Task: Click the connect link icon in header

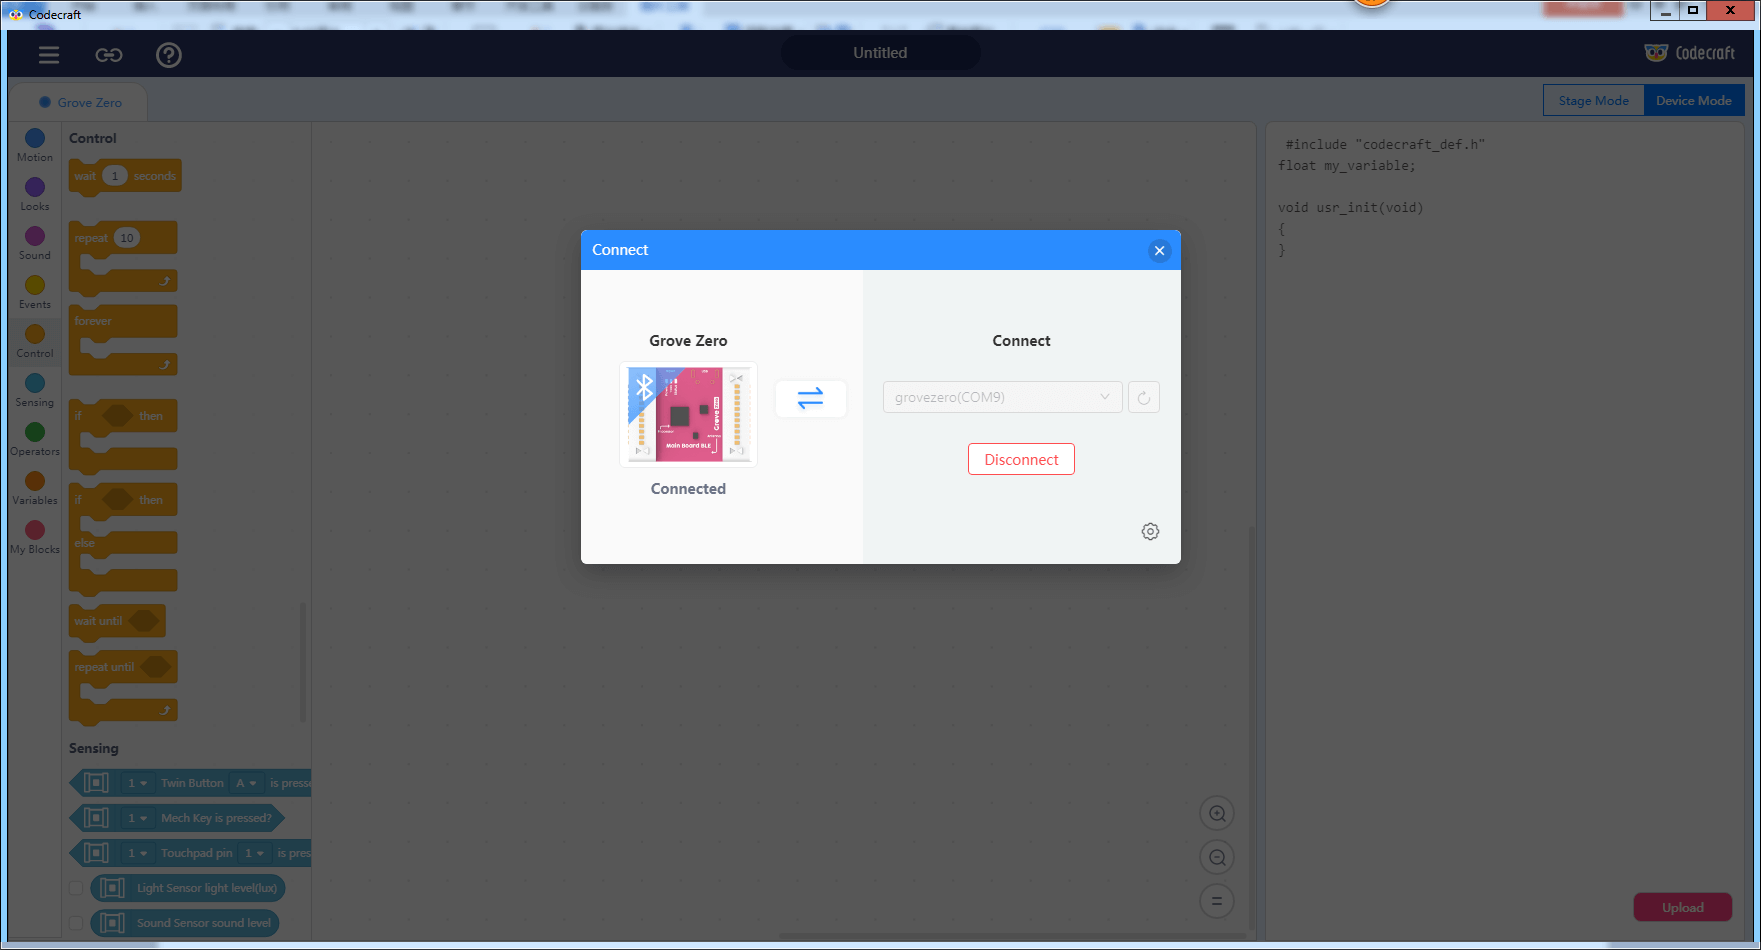Action: pyautogui.click(x=109, y=55)
